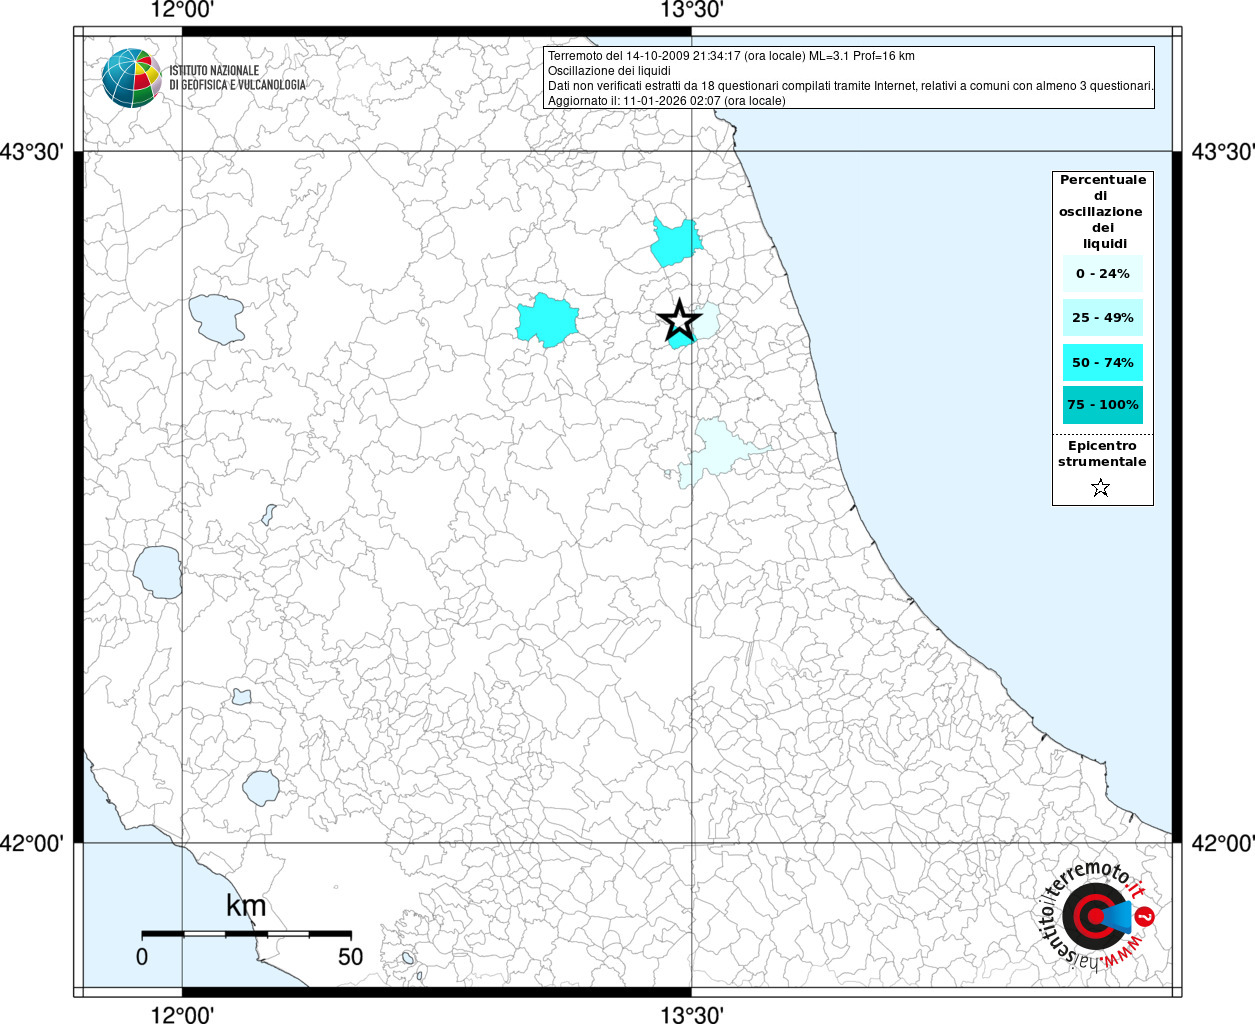Select Lake Bolsena on the map

coord(158,571)
